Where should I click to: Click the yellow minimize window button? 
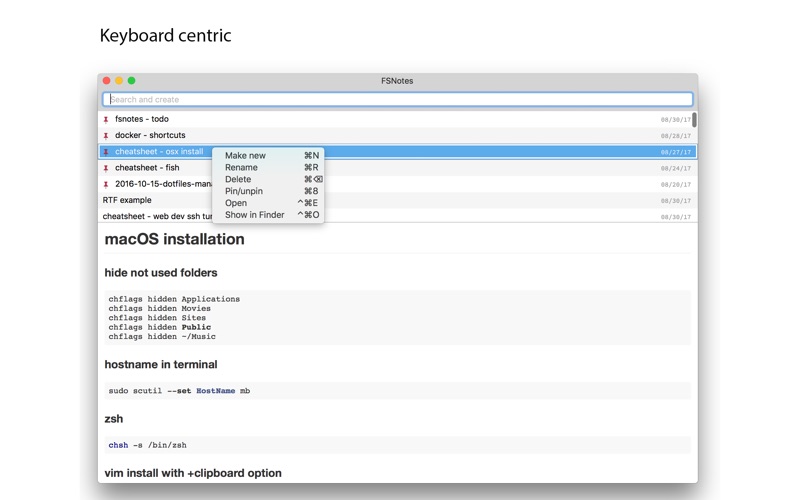pos(119,81)
